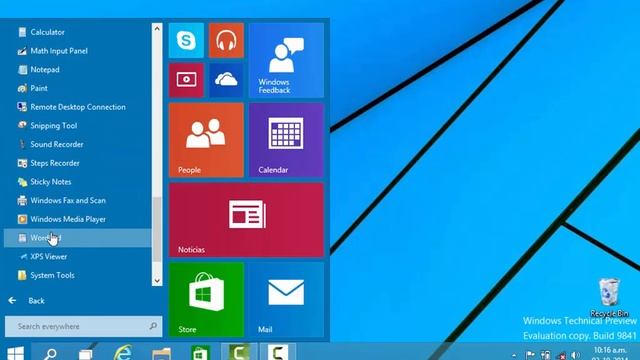The width and height of the screenshot is (640, 360).
Task: Click the Search everywhere box
Action: [83, 327]
